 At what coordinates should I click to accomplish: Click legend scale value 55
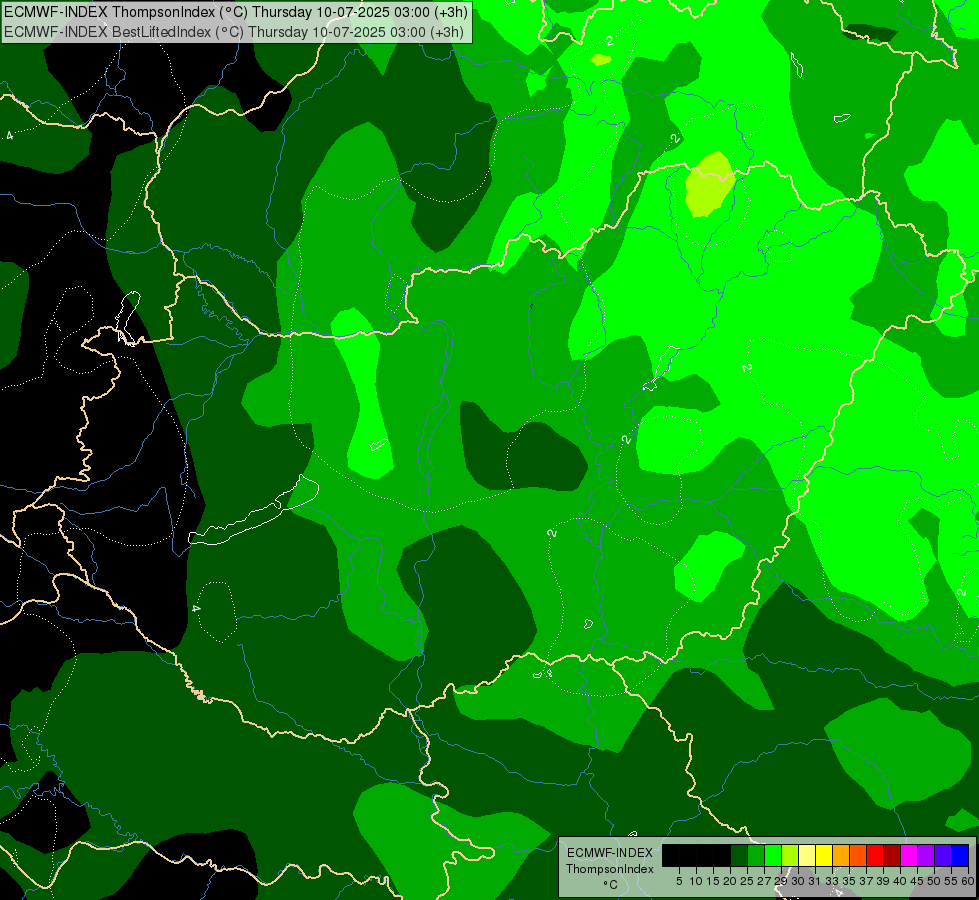click(x=952, y=881)
